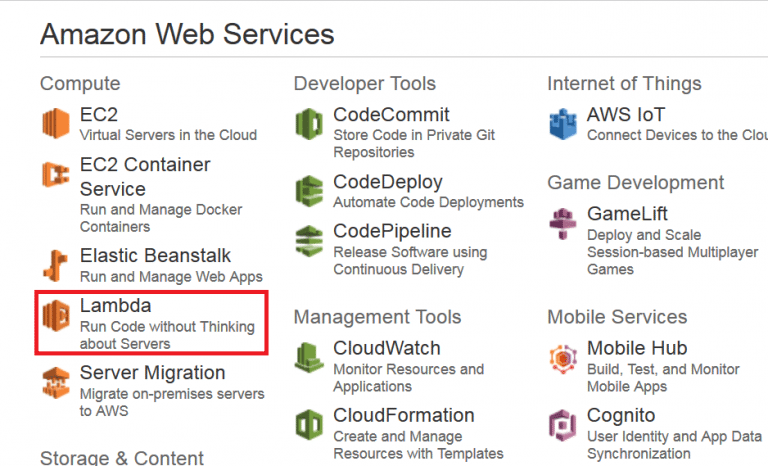This screenshot has width=768, height=466.
Task: Open the Lambda service link
Action: click(116, 306)
